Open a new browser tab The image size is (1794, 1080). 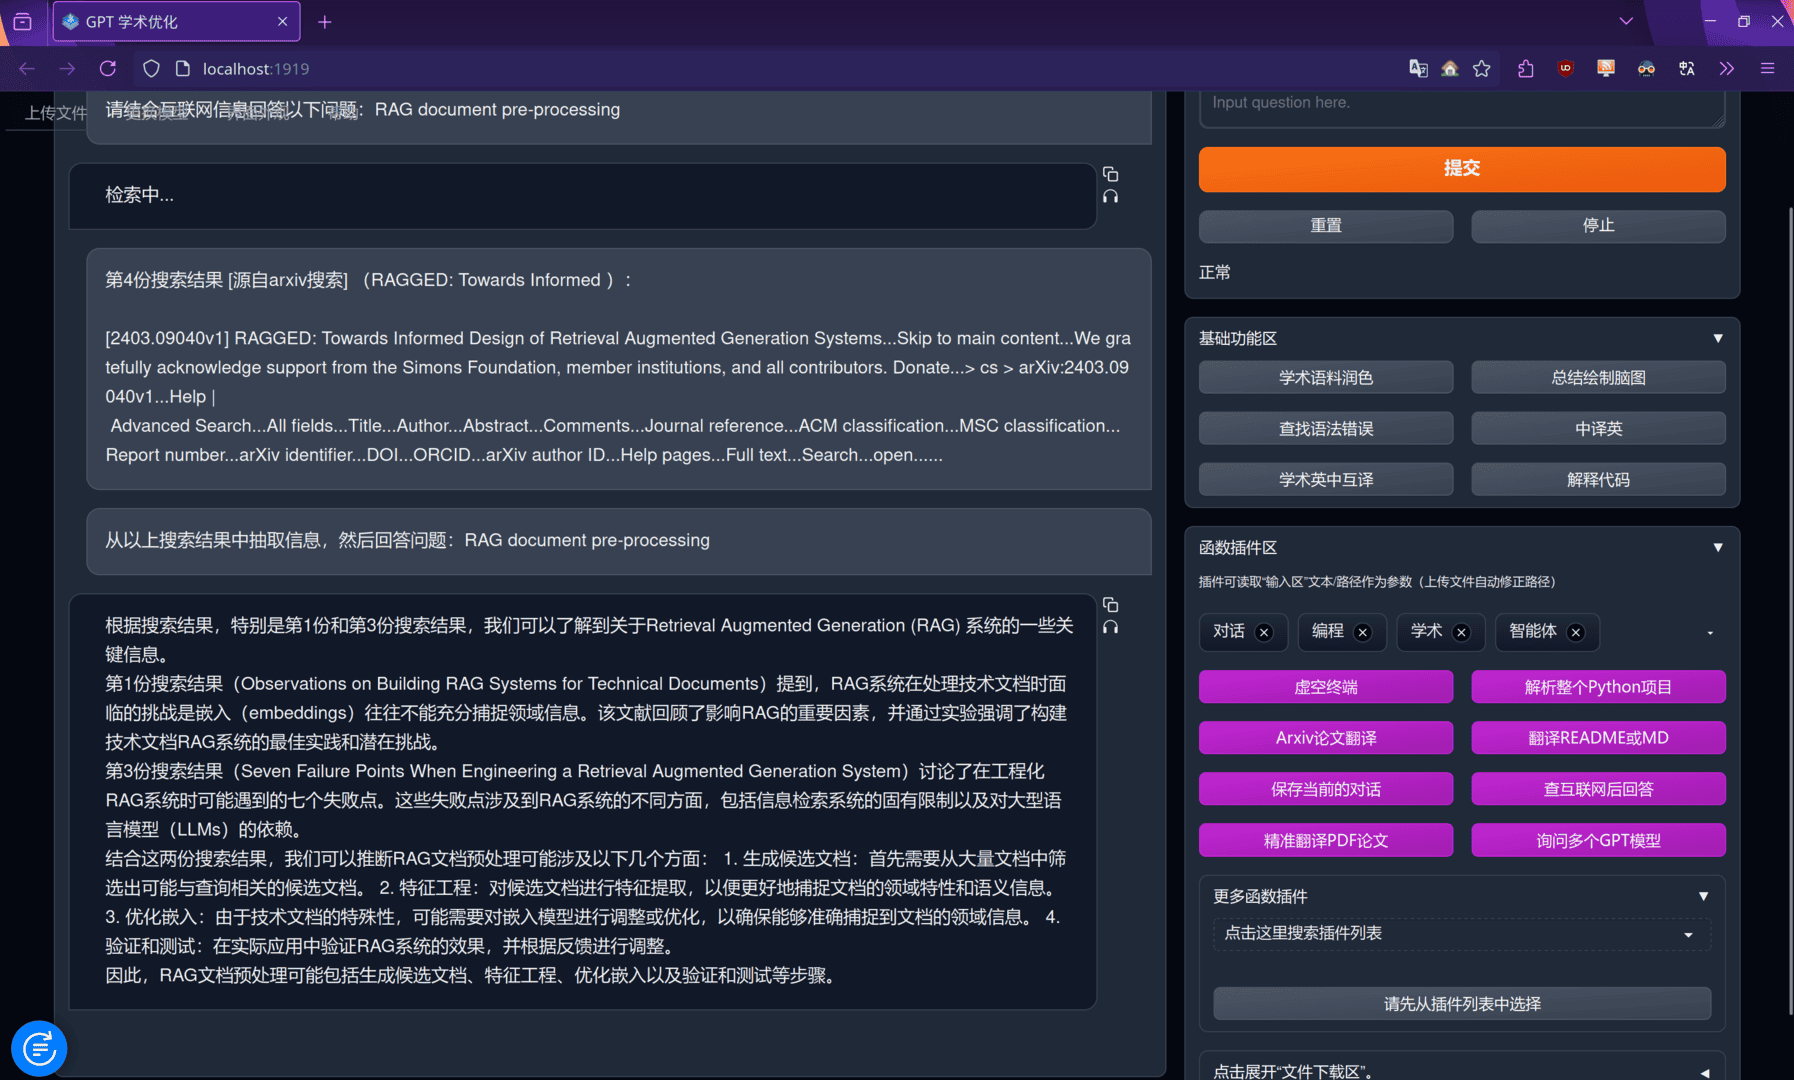coord(325,22)
